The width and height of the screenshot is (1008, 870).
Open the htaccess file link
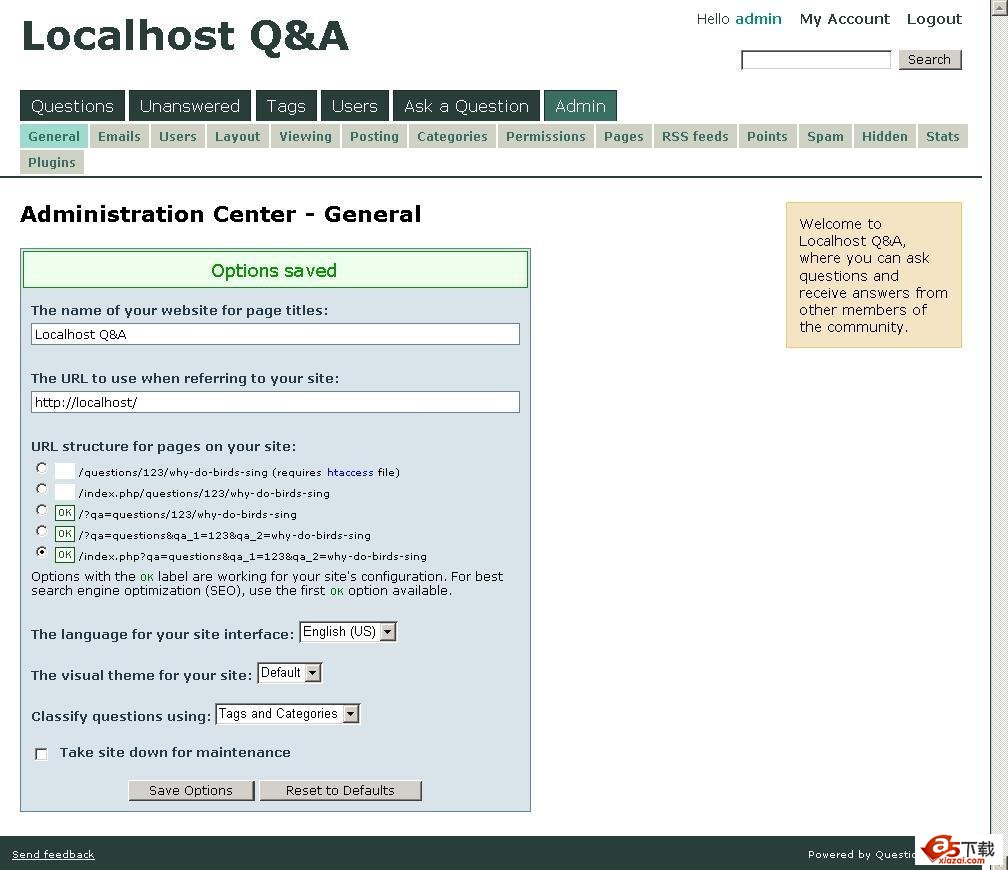[350, 473]
